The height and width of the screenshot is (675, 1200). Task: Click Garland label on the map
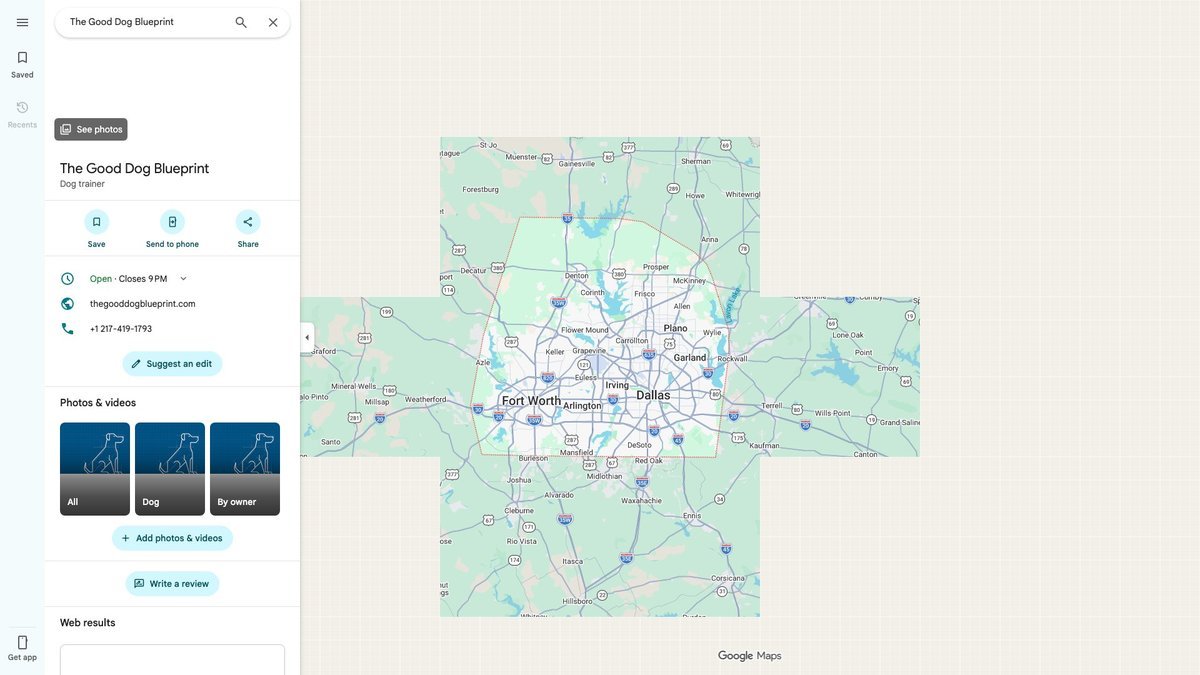tap(690, 357)
